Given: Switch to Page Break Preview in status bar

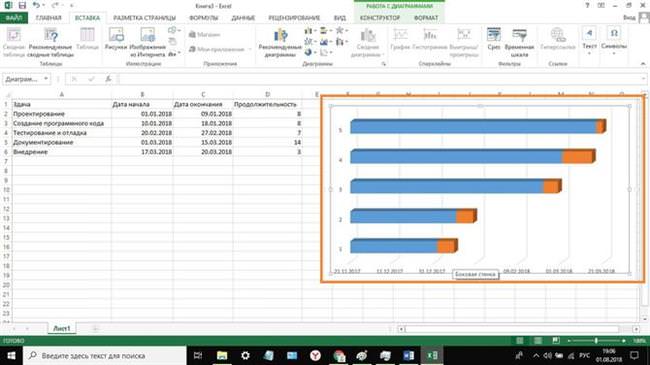Looking at the screenshot, I should click(x=556, y=341).
